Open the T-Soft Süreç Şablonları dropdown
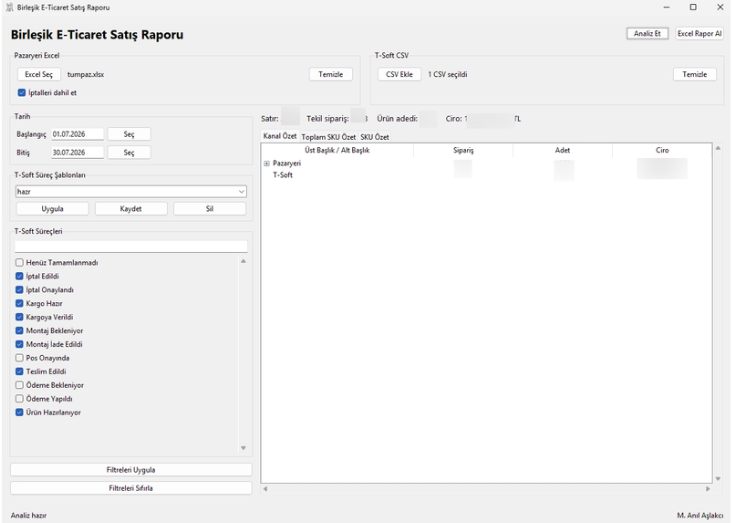Image resolution: width=732 pixels, height=523 pixels. 131,191
